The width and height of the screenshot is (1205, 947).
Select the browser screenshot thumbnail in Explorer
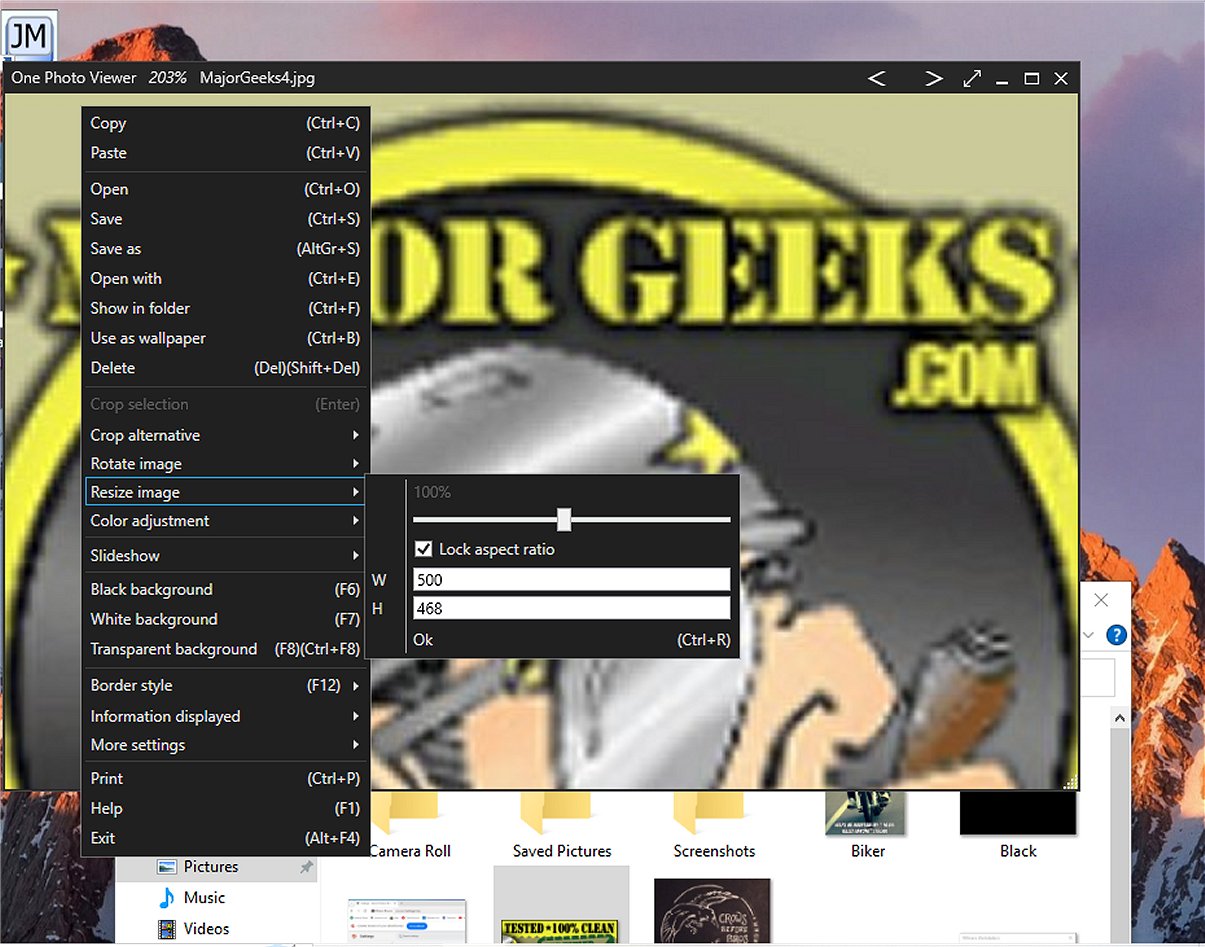(x=408, y=922)
